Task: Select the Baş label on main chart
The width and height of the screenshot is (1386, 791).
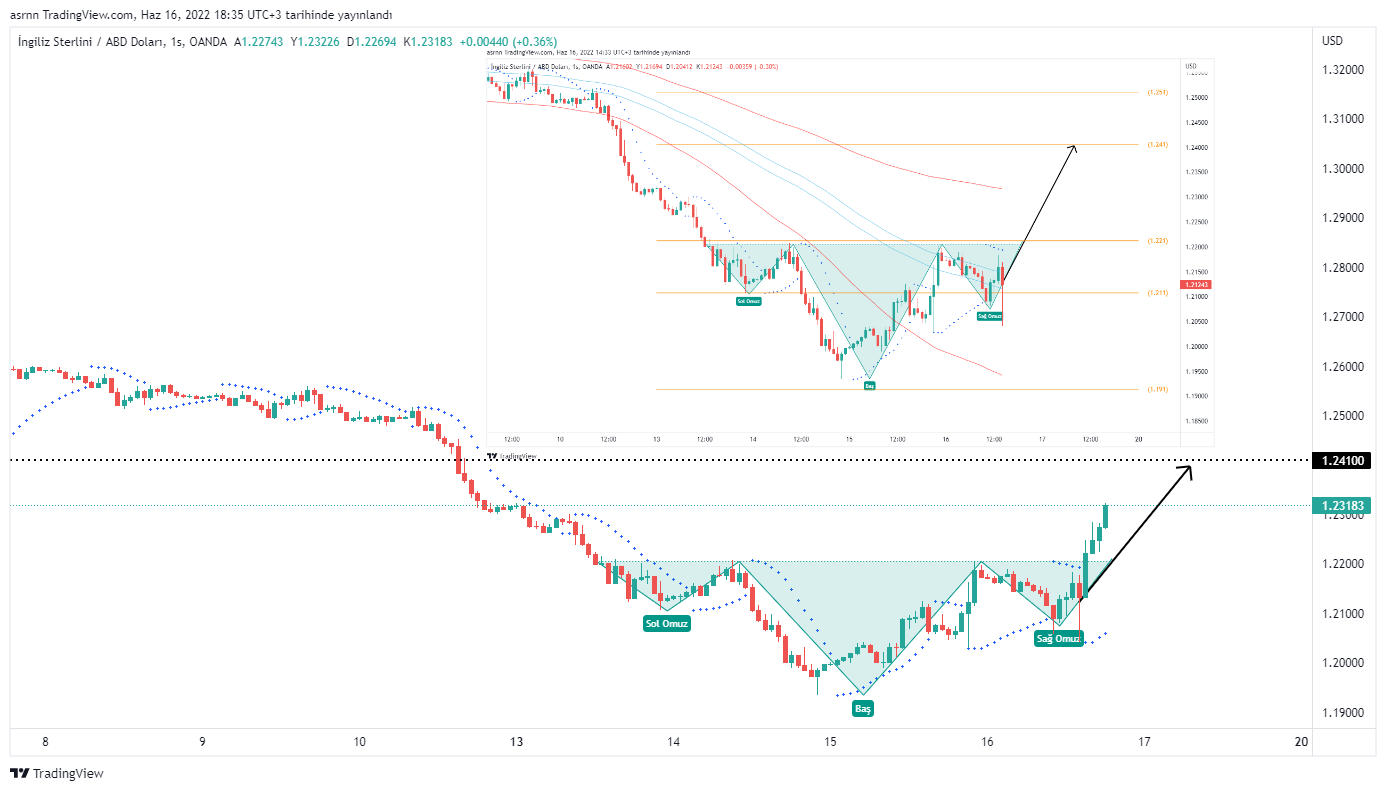Action: pyautogui.click(x=862, y=708)
